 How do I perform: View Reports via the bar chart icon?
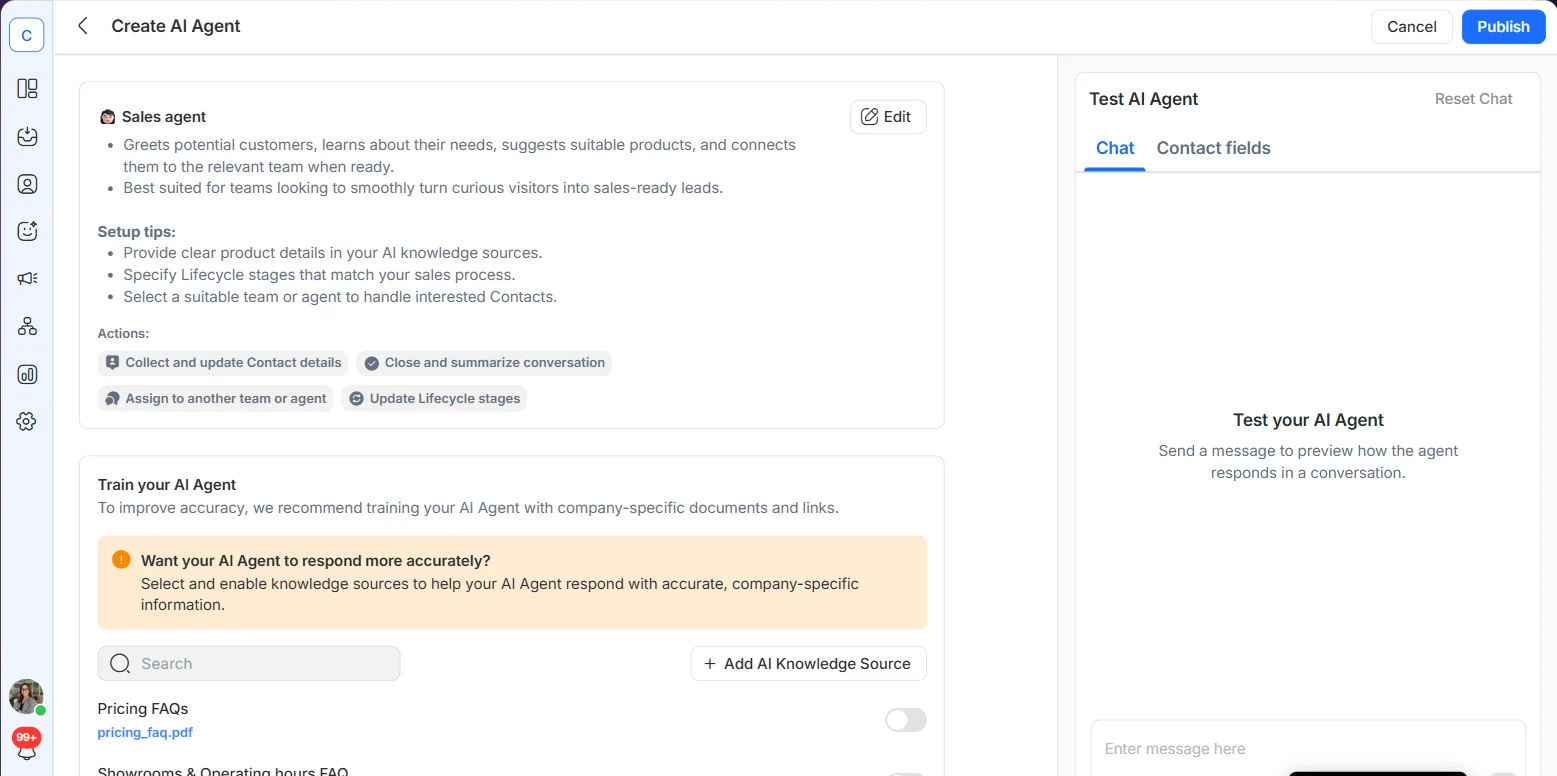click(26, 373)
